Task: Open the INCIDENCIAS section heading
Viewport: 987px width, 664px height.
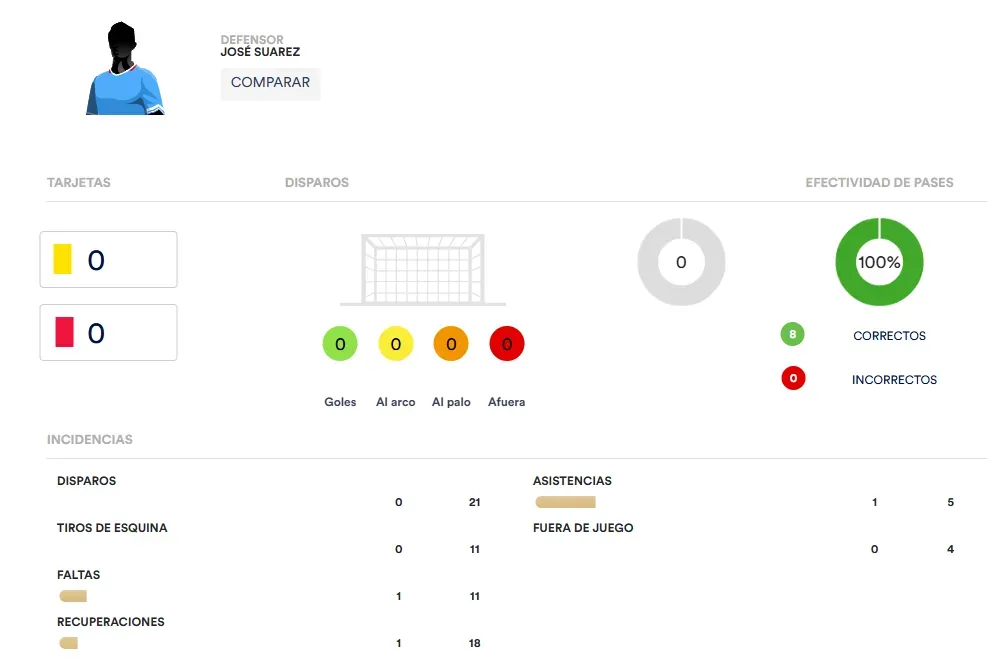Action: point(89,439)
